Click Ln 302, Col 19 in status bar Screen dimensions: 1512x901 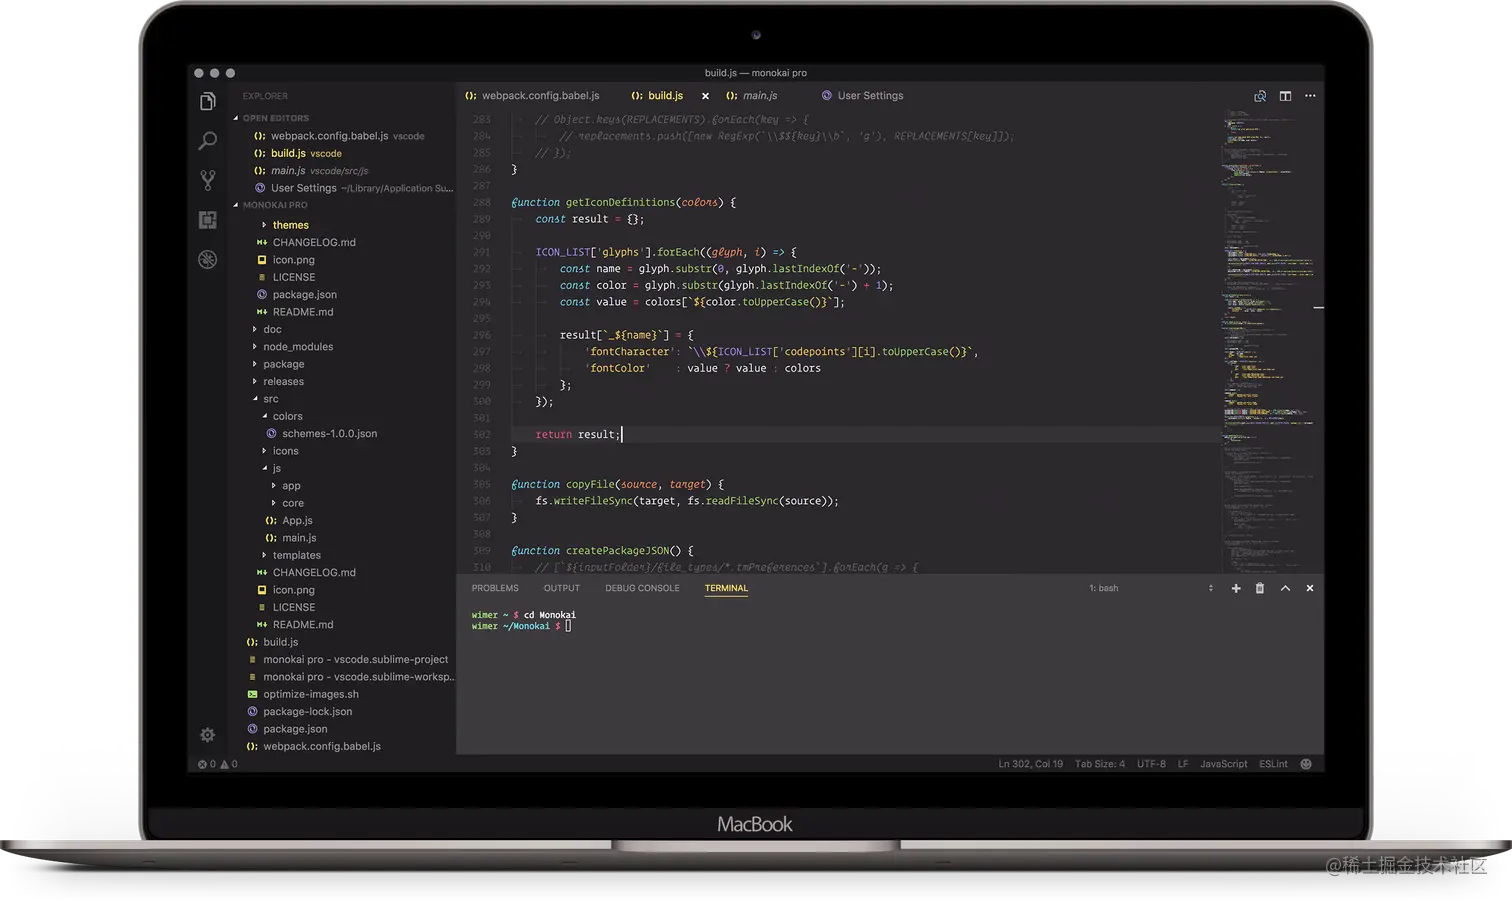[1030, 764]
